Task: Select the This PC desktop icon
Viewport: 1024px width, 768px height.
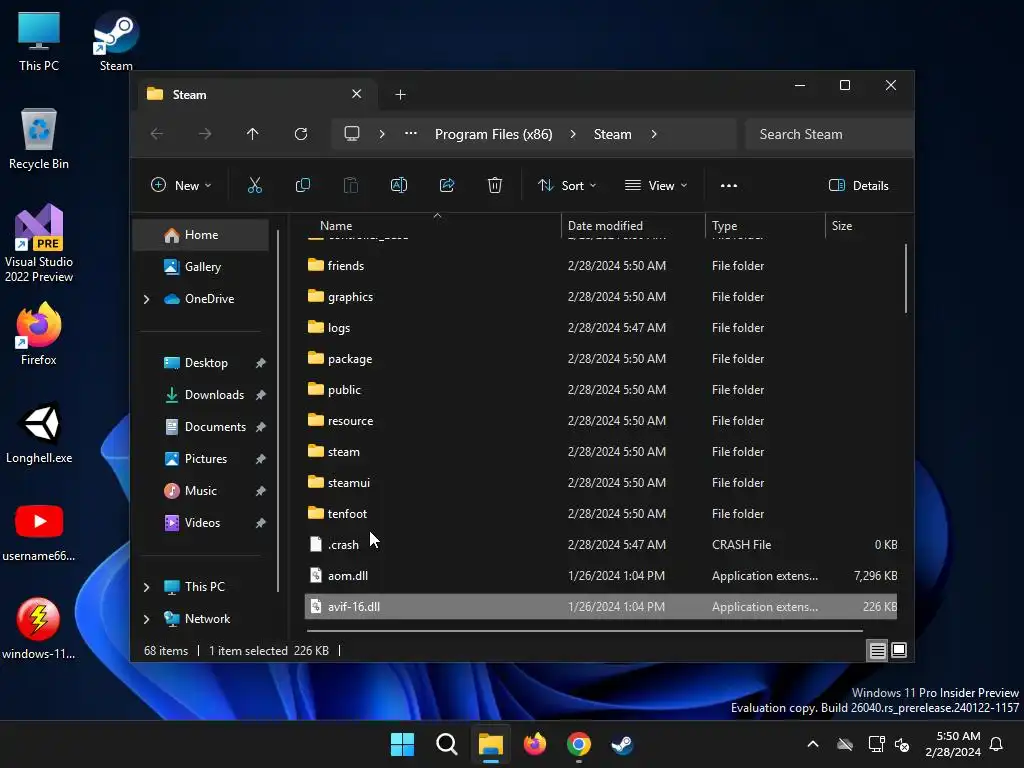Action: (39, 41)
